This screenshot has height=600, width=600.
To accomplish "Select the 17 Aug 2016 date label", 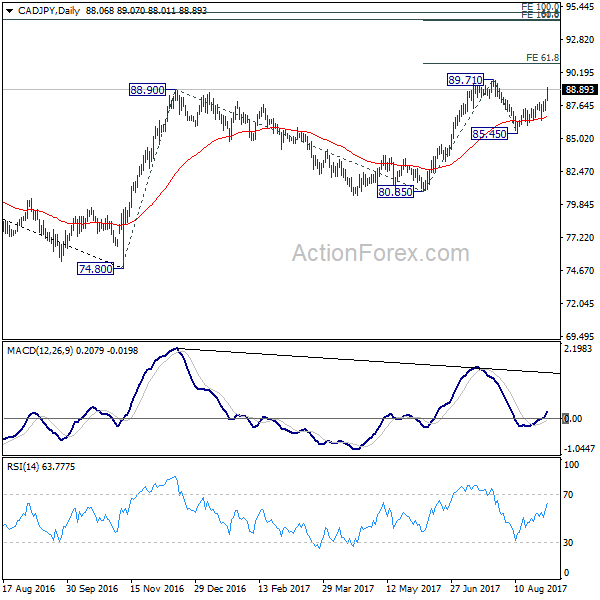I will tap(29, 588).
